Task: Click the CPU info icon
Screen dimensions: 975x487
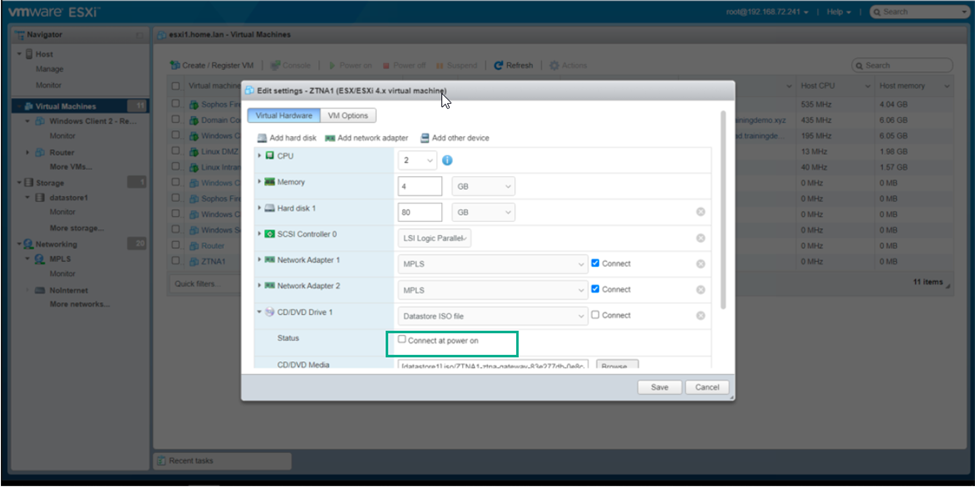Action: [x=447, y=160]
